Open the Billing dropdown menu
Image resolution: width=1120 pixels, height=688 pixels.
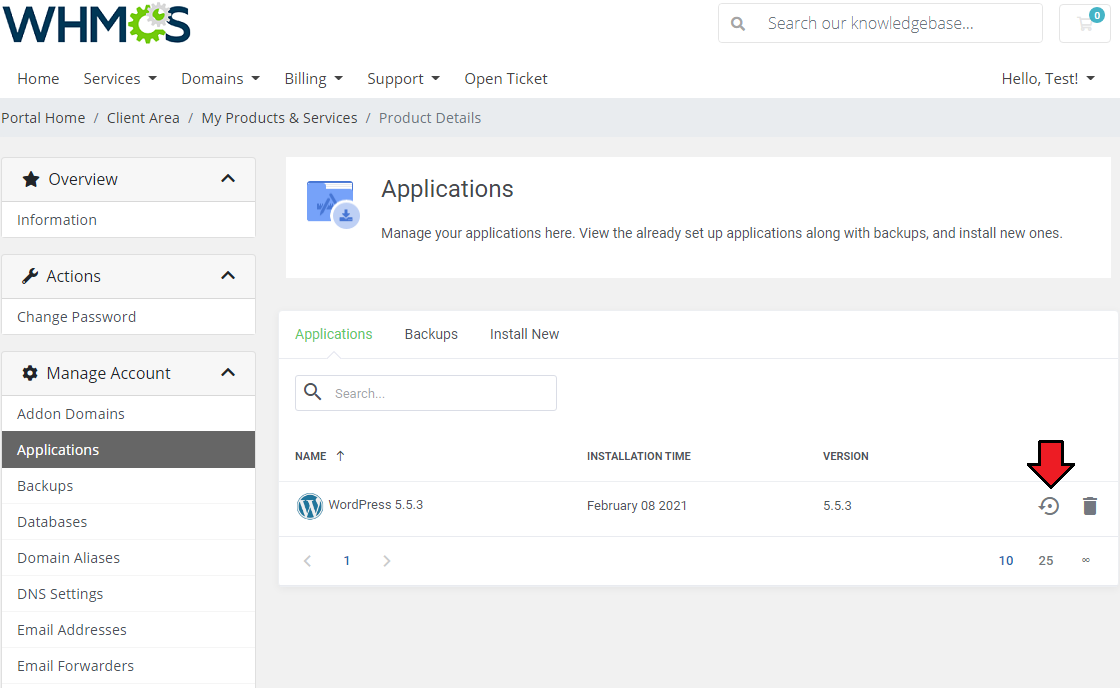point(314,79)
